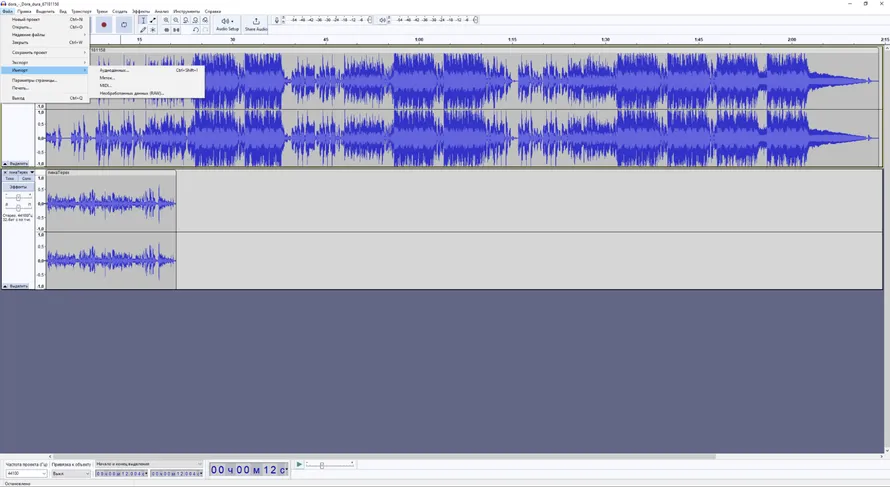Adjust pan slider on second track
890x487 pixels.
18,208
